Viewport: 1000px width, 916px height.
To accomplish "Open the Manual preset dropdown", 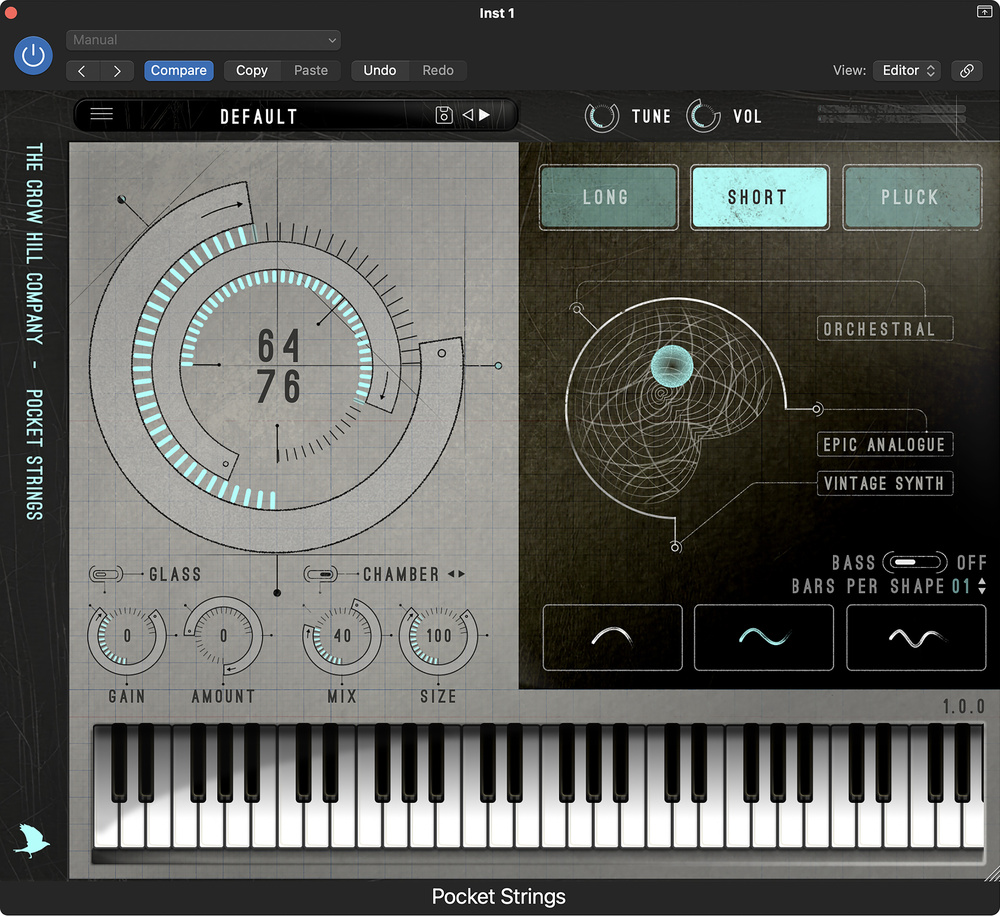I will 203,40.
